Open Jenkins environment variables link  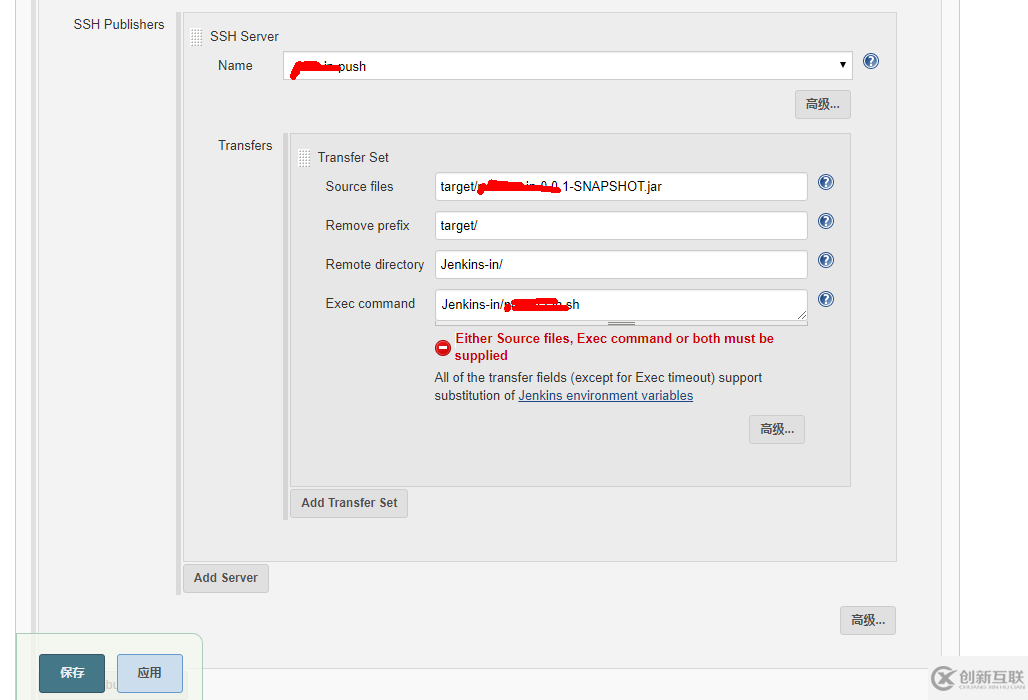(606, 395)
